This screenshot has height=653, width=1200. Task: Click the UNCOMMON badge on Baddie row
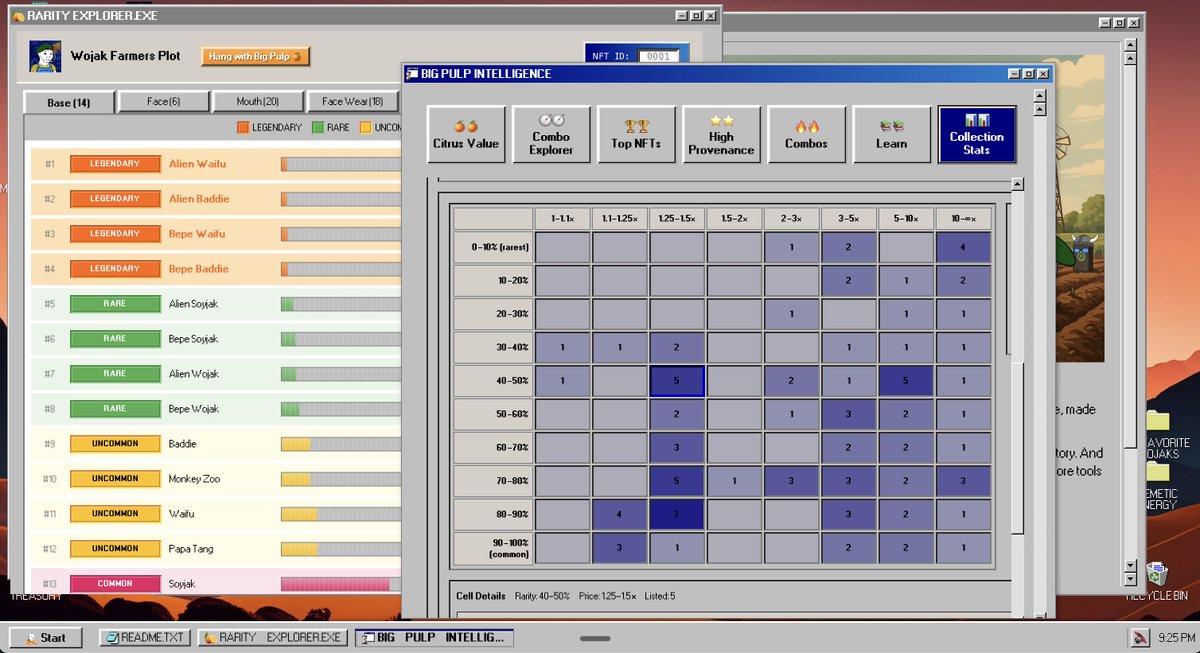point(115,444)
